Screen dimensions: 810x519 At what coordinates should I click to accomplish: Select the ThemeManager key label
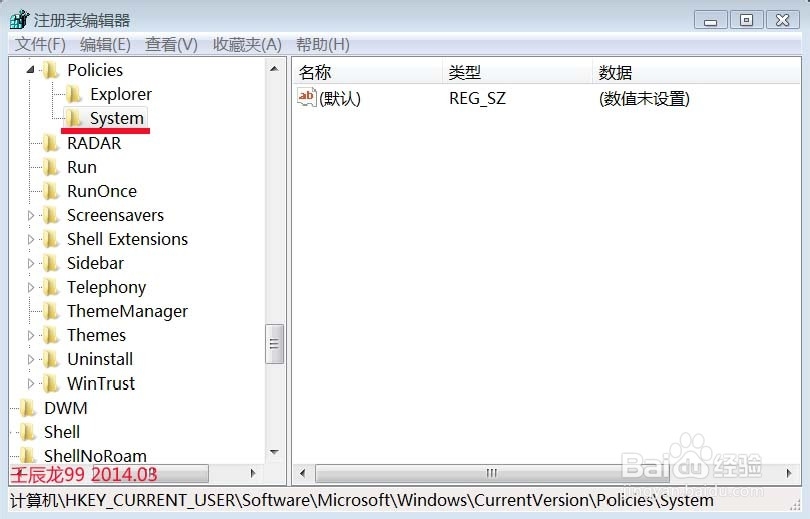pos(127,311)
